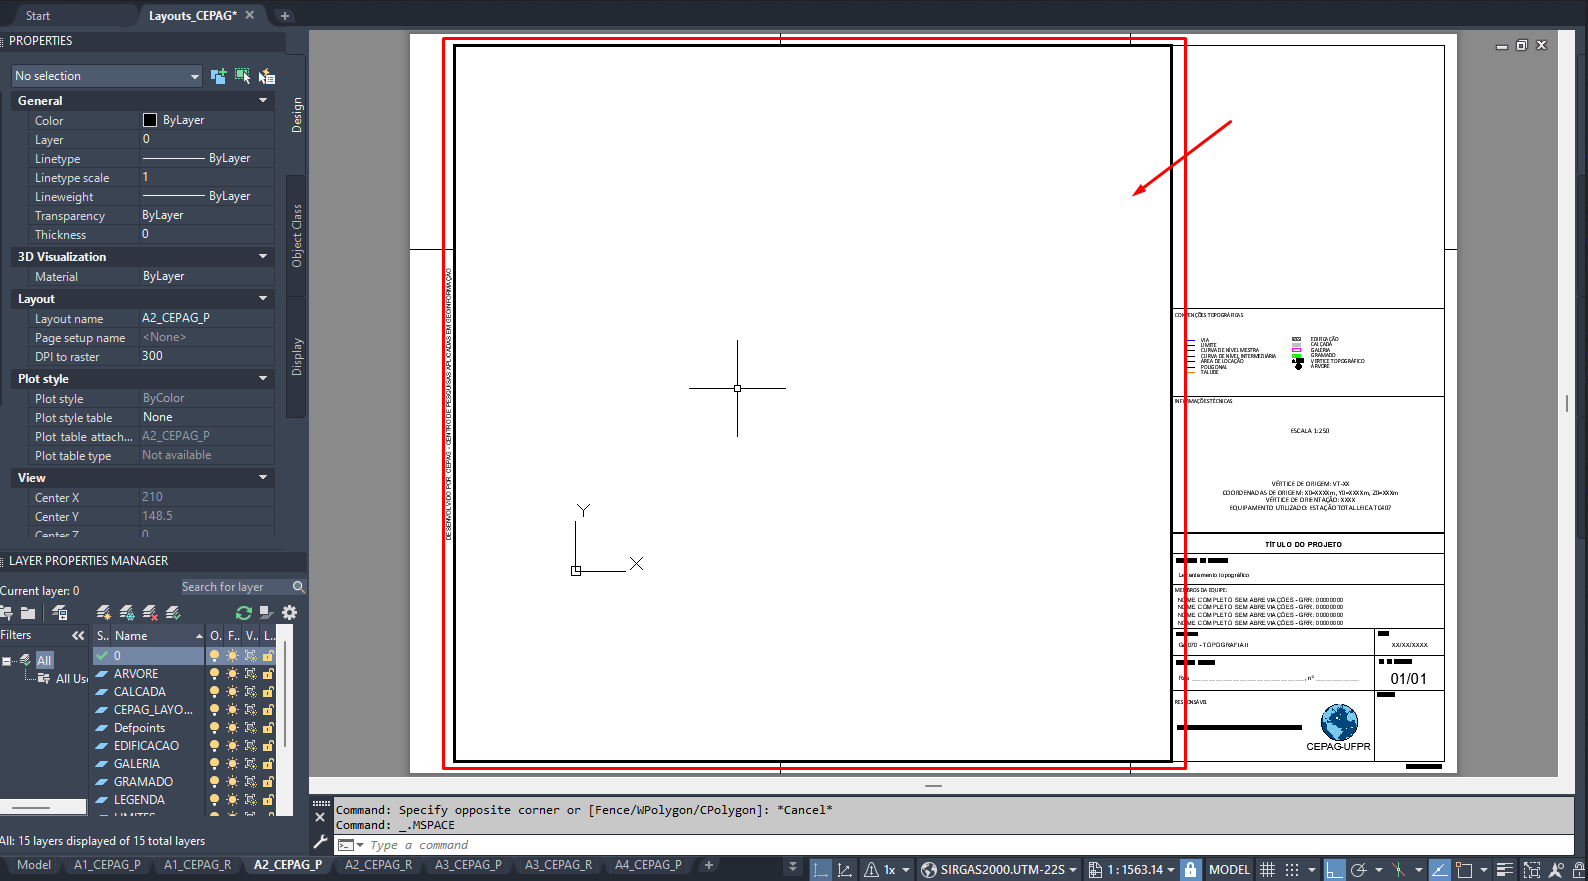1588x881 pixels.
Task: Click the Linetype ByLayer value
Action: pos(207,158)
